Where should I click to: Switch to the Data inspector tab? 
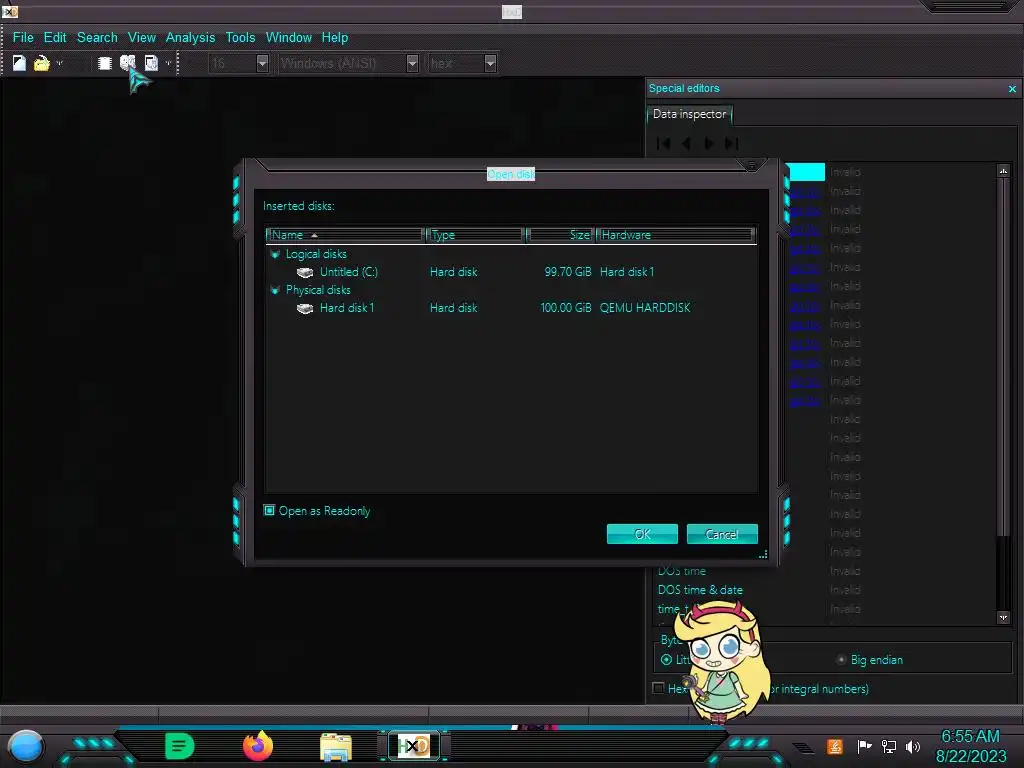pos(689,114)
